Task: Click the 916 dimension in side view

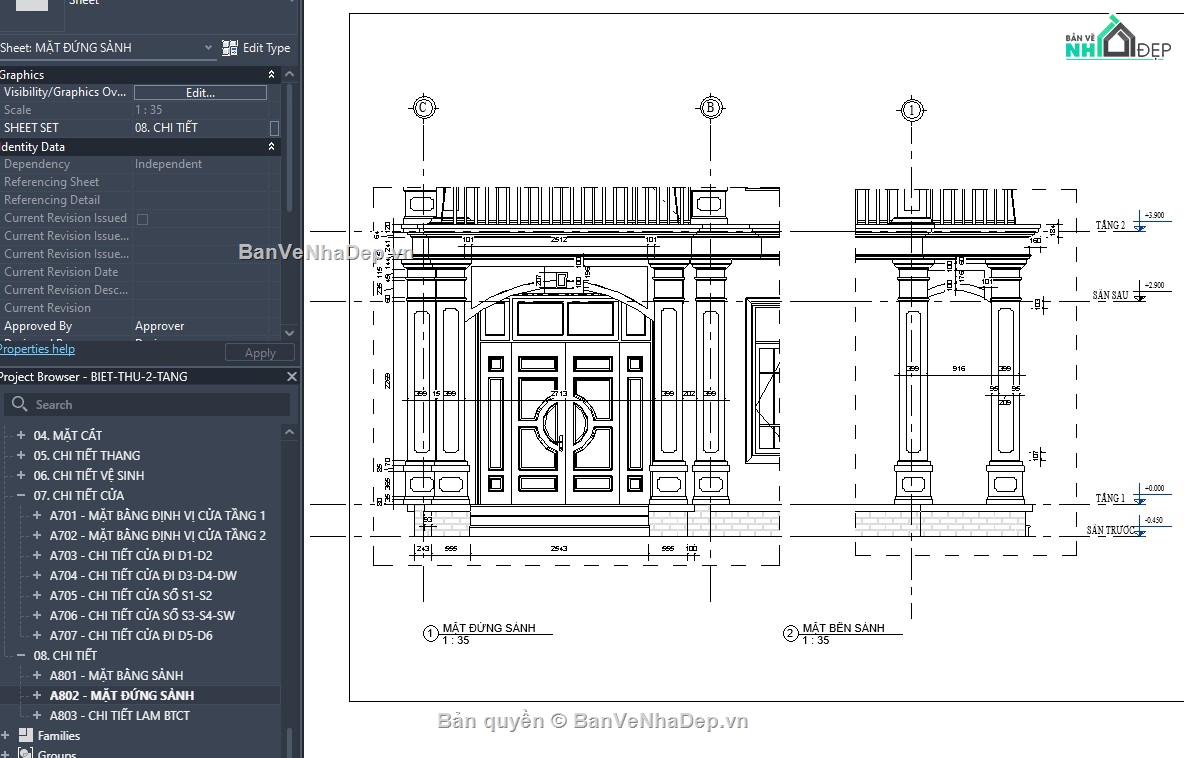Action: pyautogui.click(x=958, y=368)
